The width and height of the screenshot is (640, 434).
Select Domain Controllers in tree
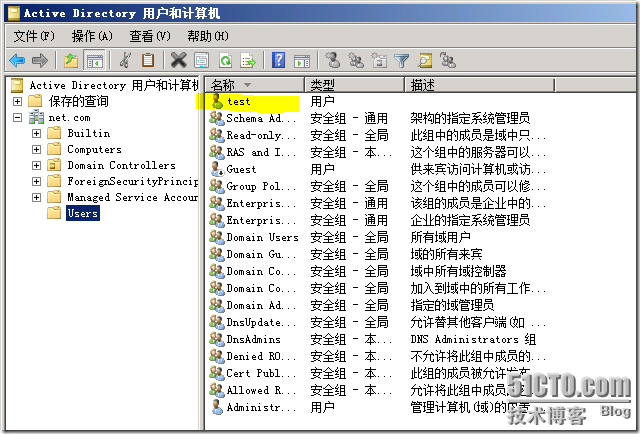click(x=121, y=165)
